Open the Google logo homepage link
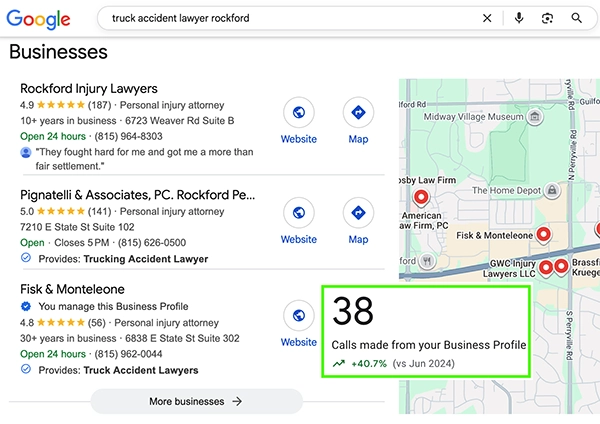The height and width of the screenshot is (424, 600). (38, 19)
